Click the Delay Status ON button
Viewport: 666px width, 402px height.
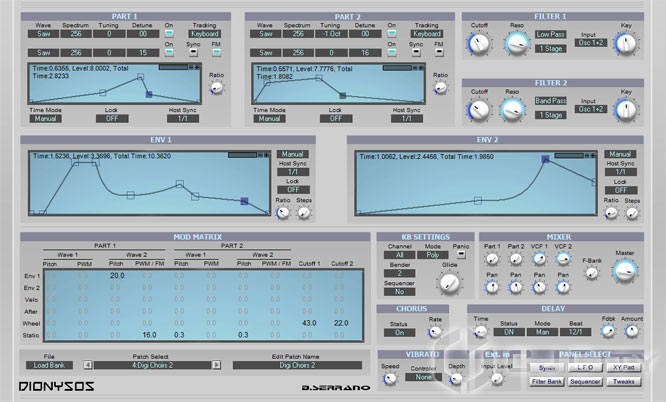(509, 332)
